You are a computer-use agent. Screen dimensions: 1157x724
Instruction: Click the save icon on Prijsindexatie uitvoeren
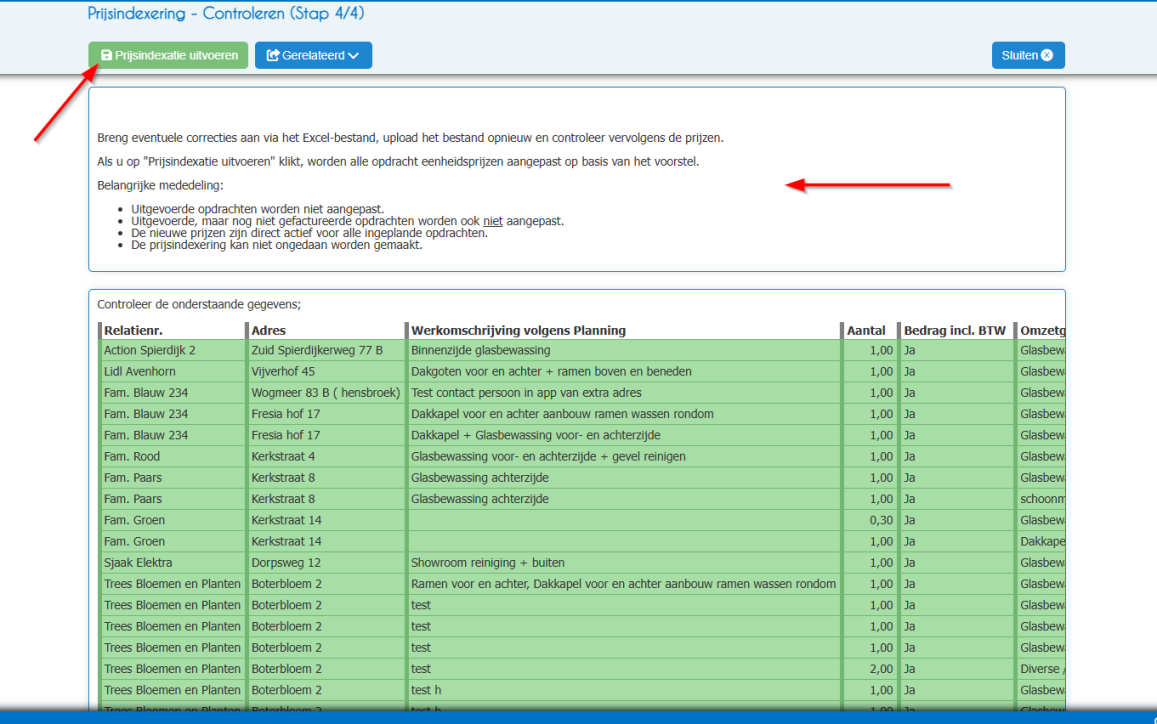[106, 55]
